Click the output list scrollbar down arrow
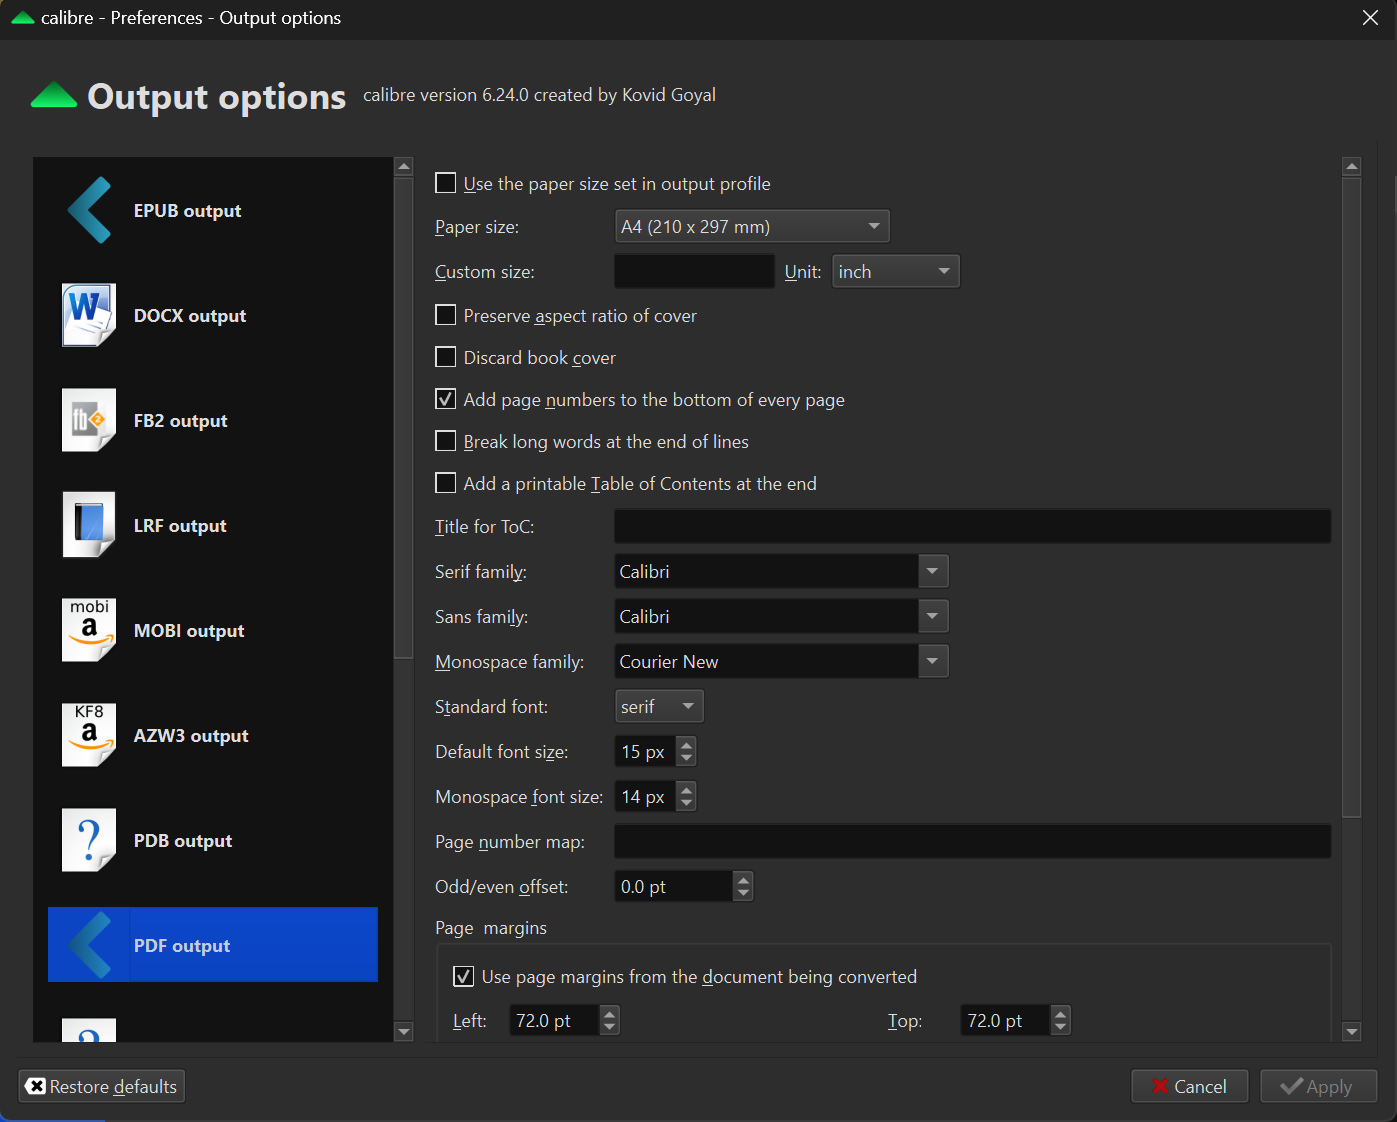Screen dimensions: 1397x1122 pos(404,1032)
